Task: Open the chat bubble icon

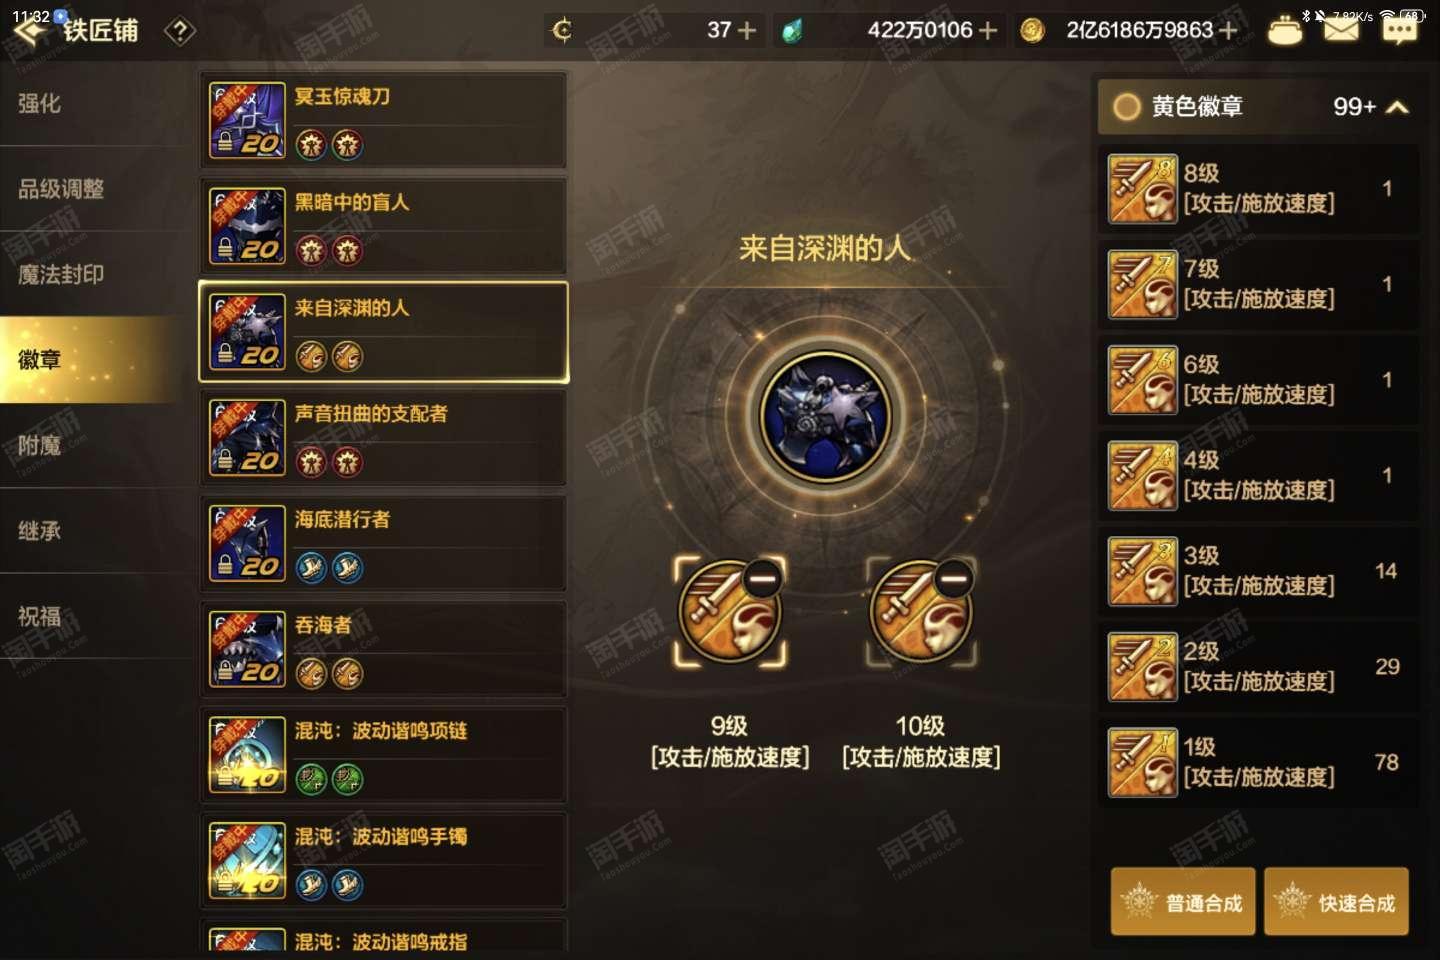Action: click(1399, 30)
